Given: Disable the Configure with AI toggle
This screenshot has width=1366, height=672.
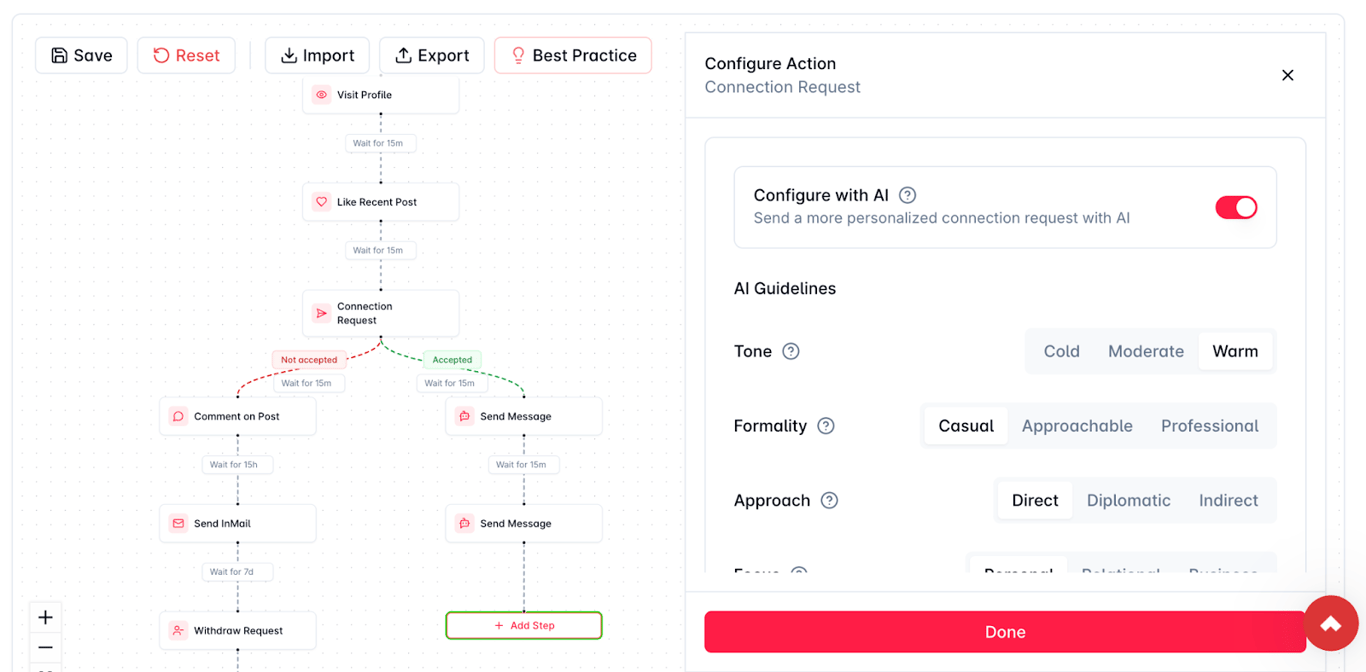Looking at the screenshot, I should click(x=1236, y=207).
